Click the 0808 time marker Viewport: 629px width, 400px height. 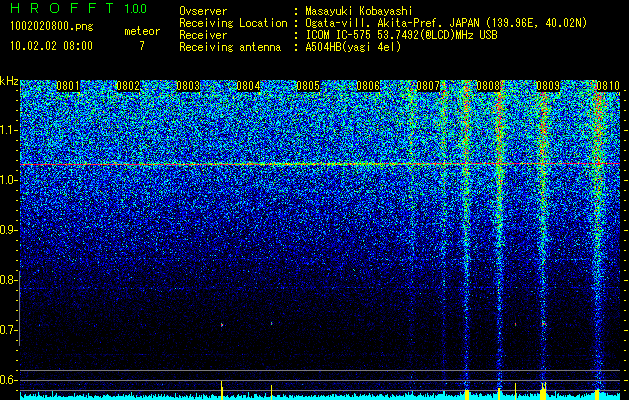[488, 86]
